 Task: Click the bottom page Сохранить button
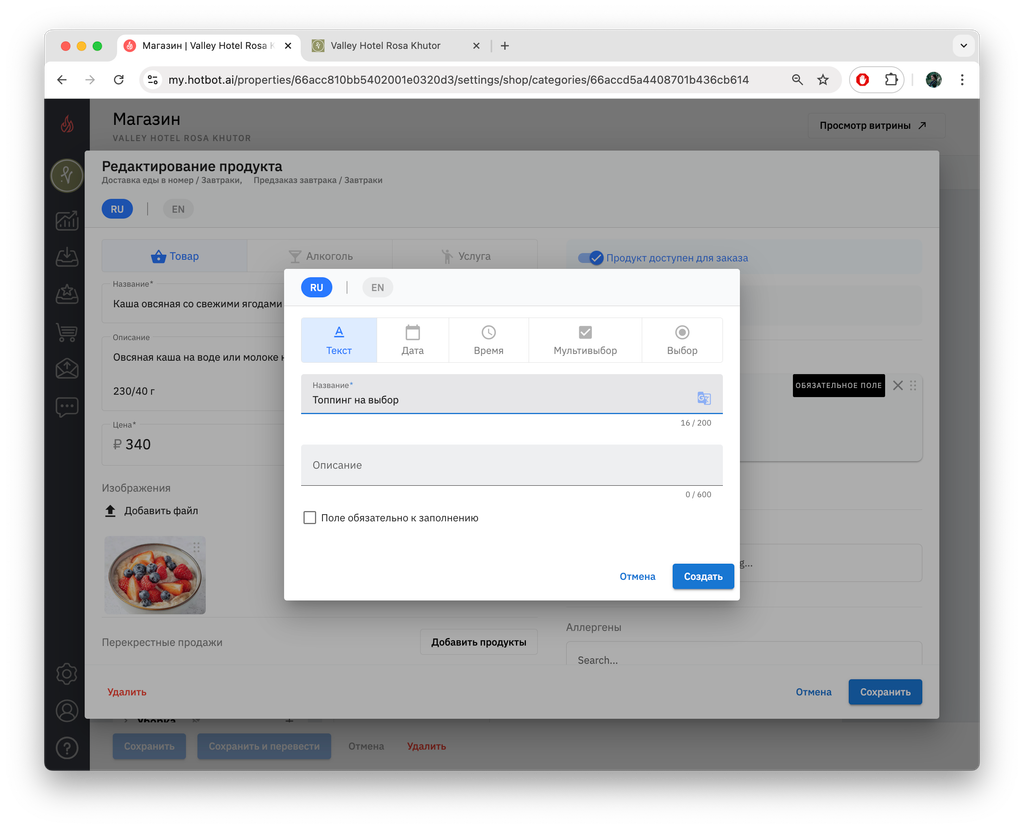[x=150, y=746]
